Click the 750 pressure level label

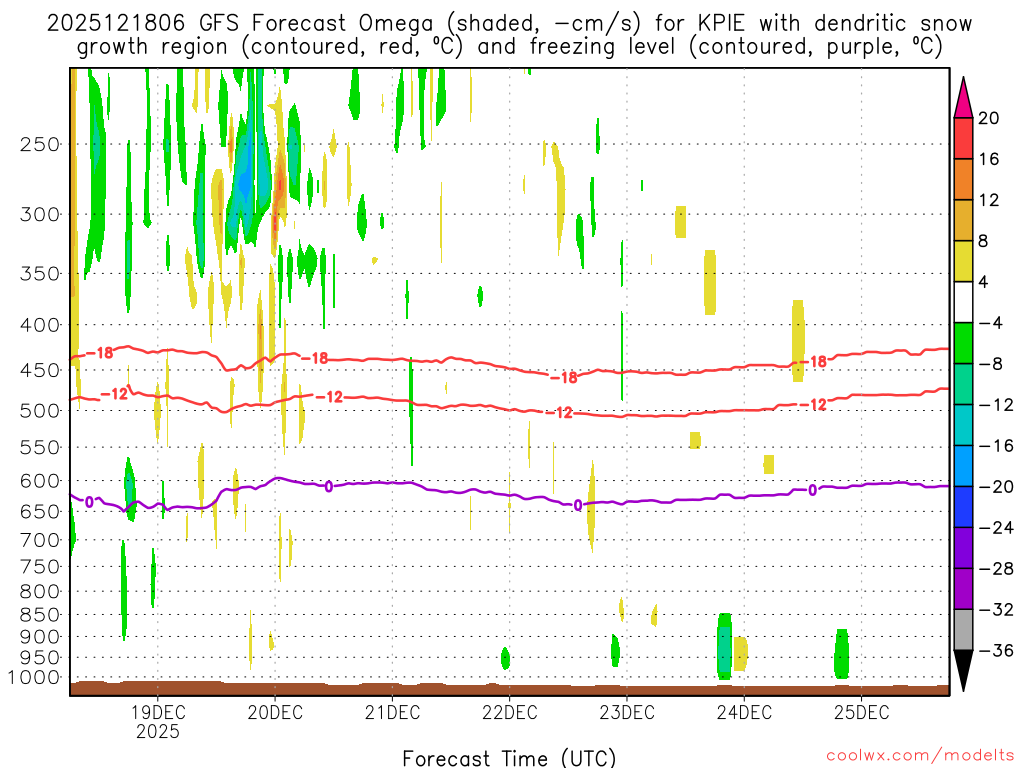pos(40,567)
